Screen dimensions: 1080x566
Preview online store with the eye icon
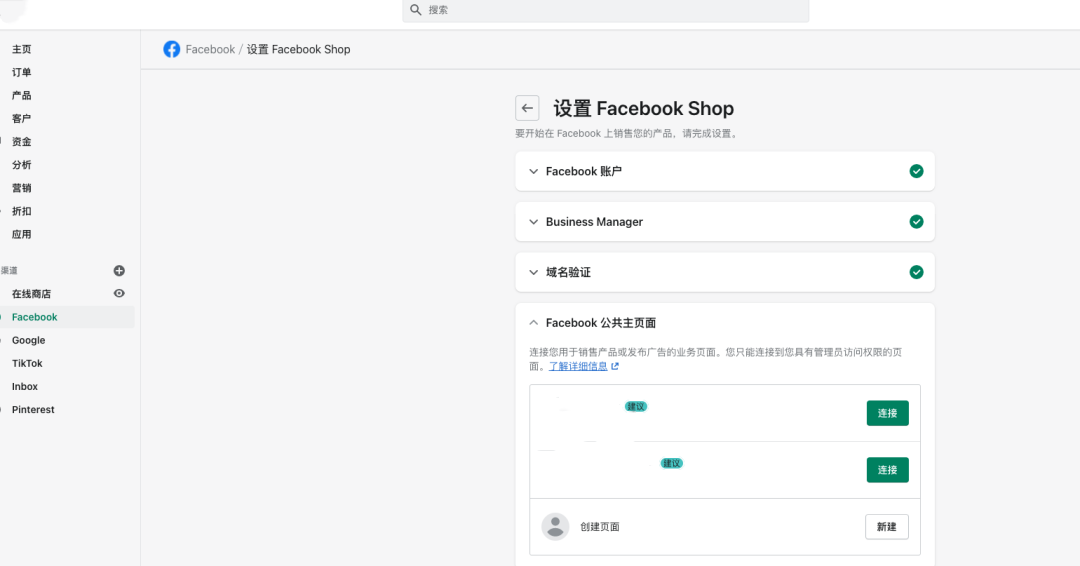tap(119, 293)
